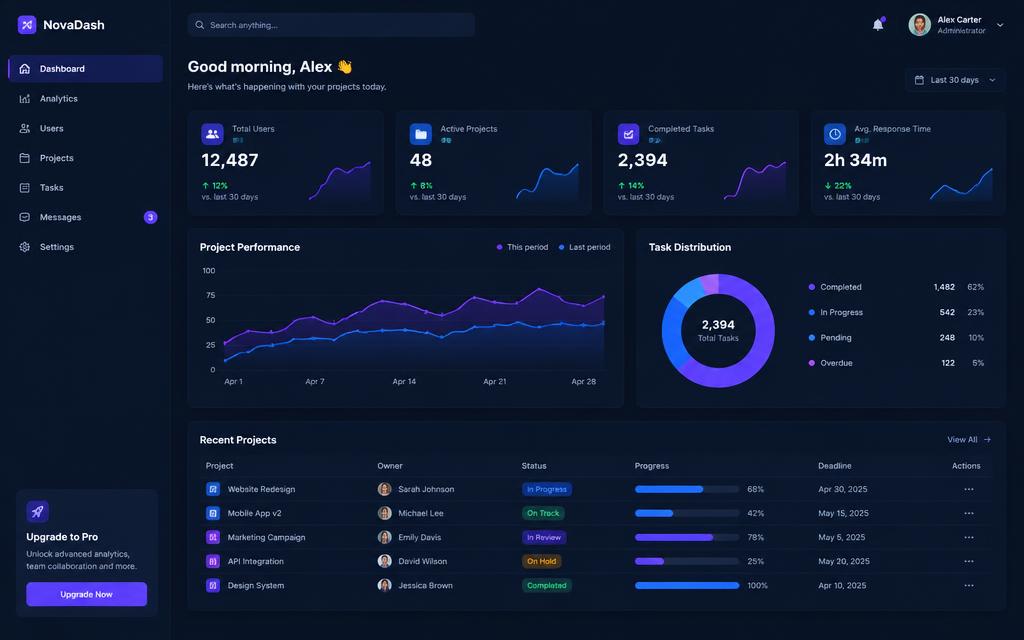Open the Last 30 days date range dropdown
This screenshot has height=640, width=1024.
click(955, 80)
